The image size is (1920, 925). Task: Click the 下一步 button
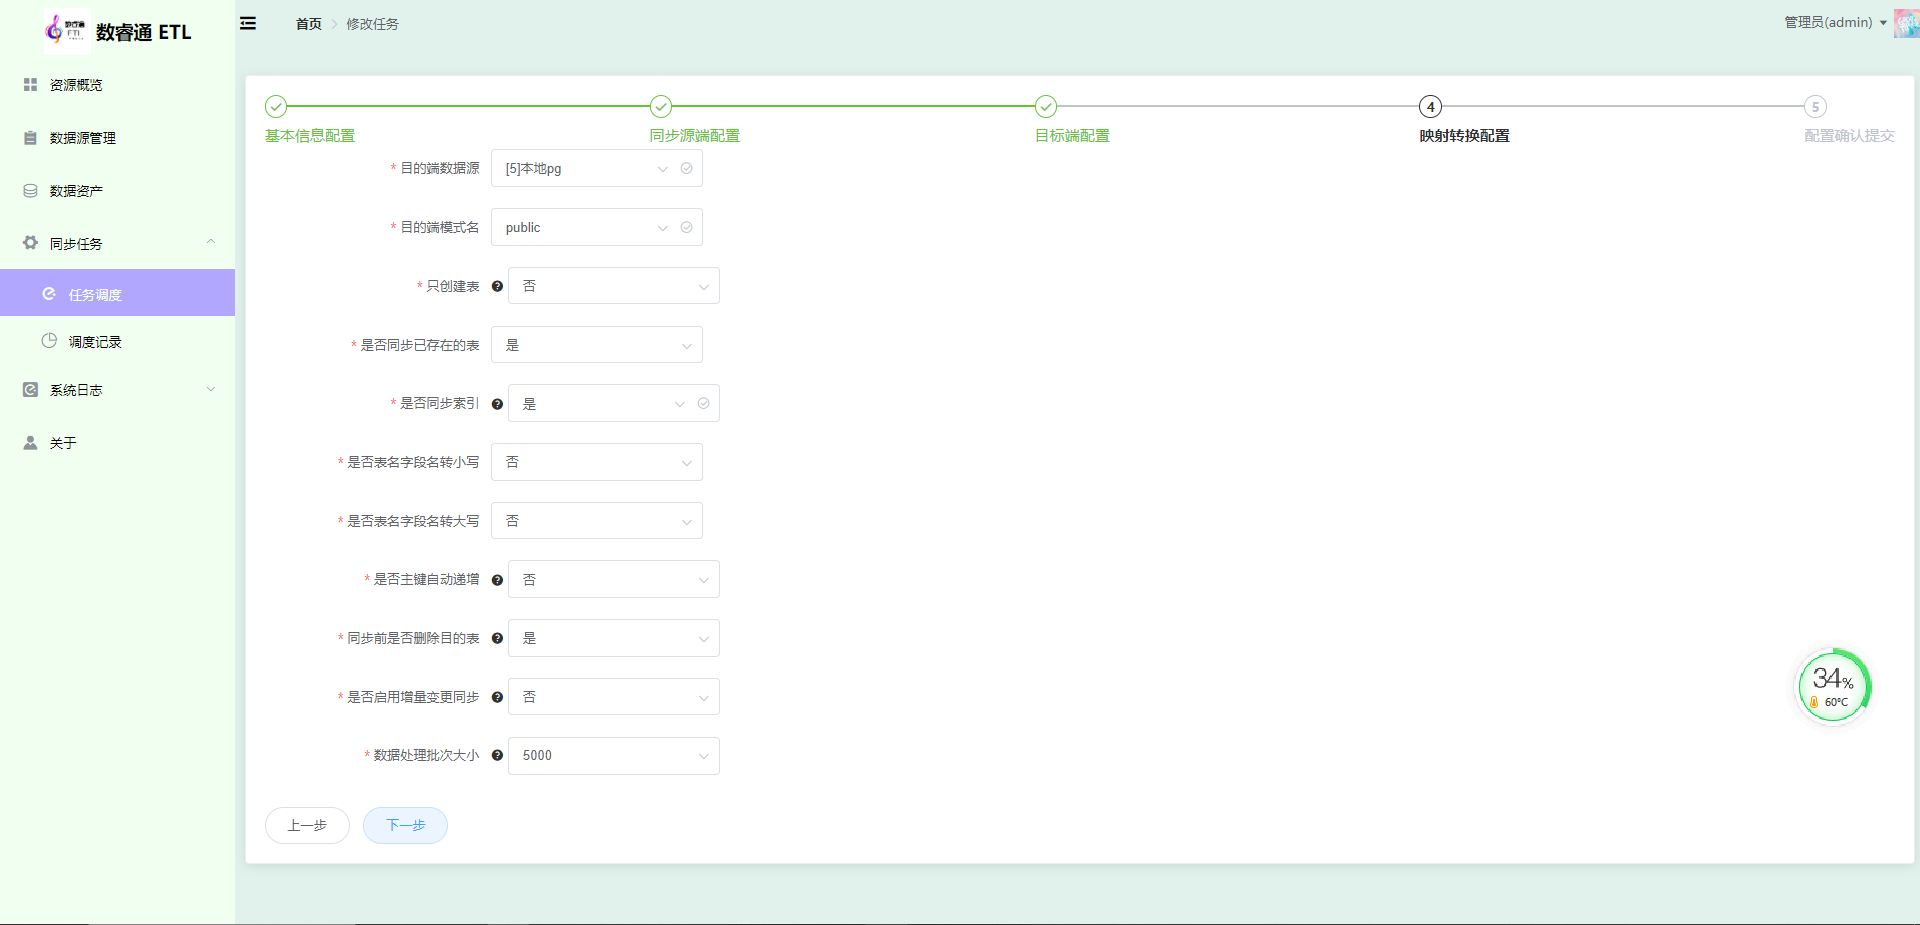[x=405, y=825]
